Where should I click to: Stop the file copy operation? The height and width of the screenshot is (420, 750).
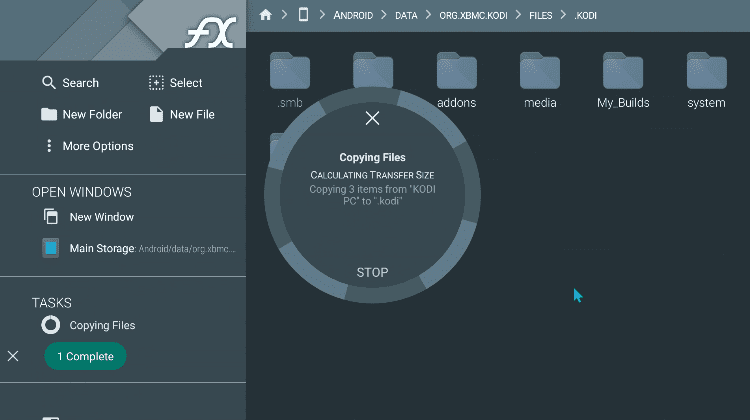372,272
